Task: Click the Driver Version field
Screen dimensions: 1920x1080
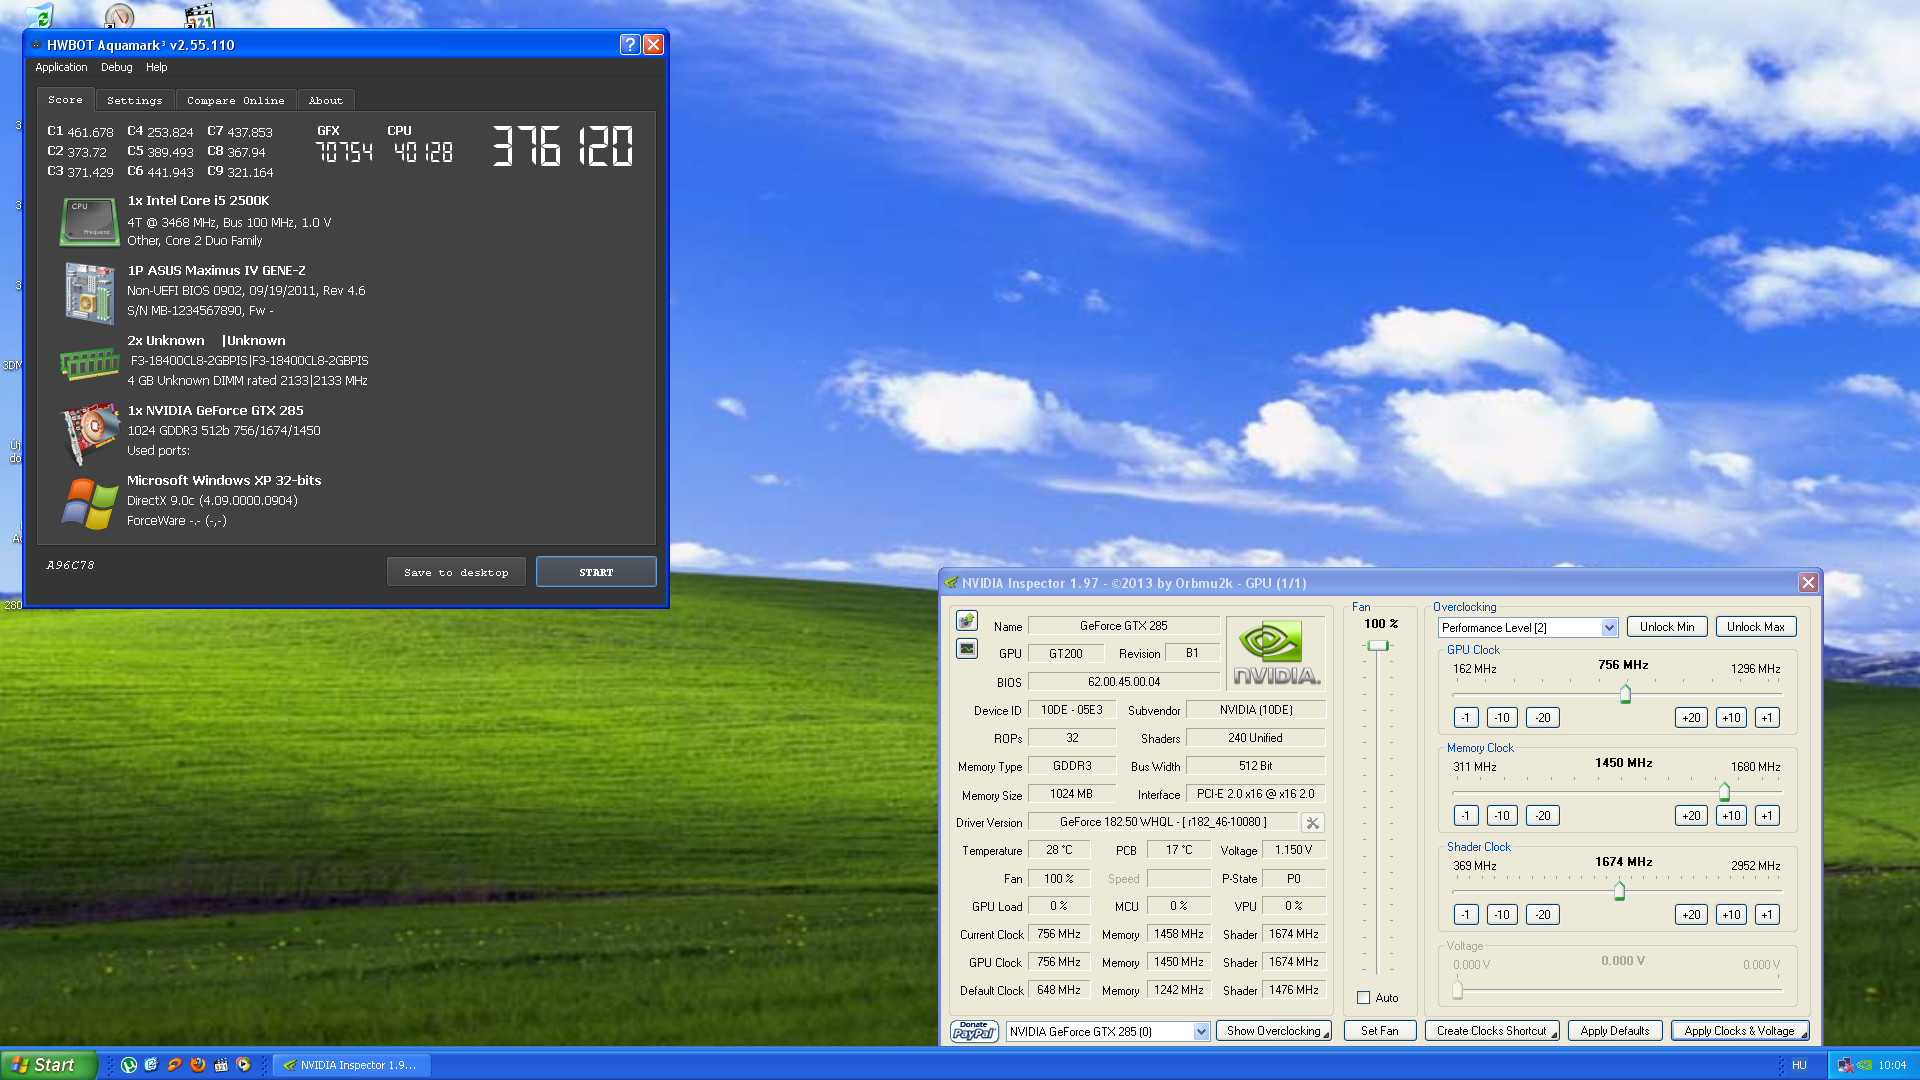Action: tap(1163, 822)
